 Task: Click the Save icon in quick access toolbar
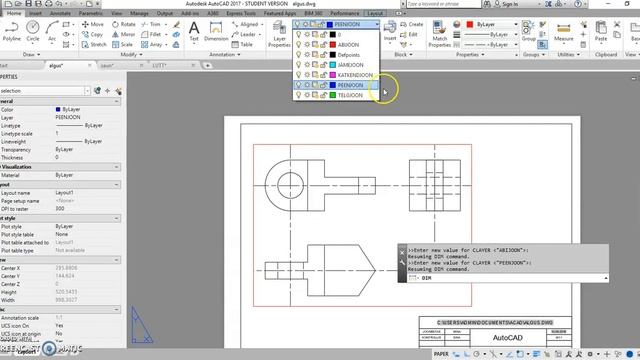pos(29,4)
